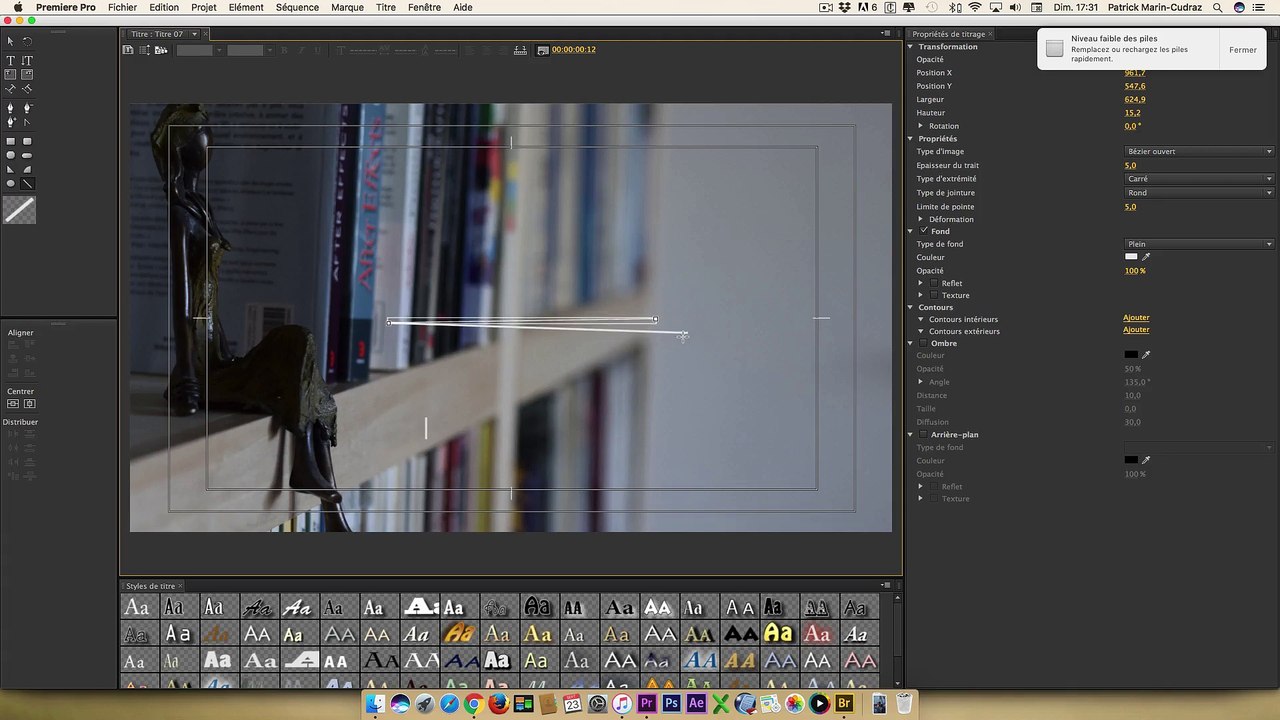The height and width of the screenshot is (720, 1280).
Task: Expand the Déformation property
Action: point(921,219)
